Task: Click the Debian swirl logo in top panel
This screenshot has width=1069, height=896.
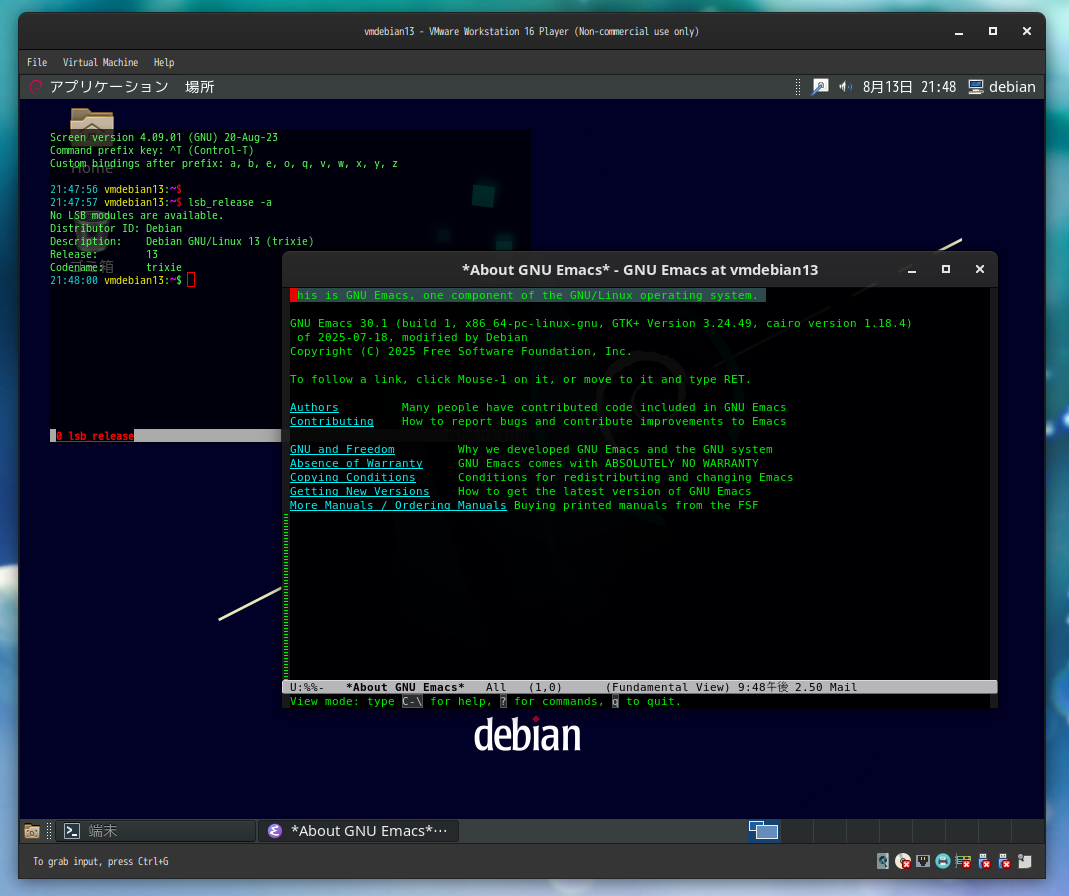Action: (x=35, y=87)
